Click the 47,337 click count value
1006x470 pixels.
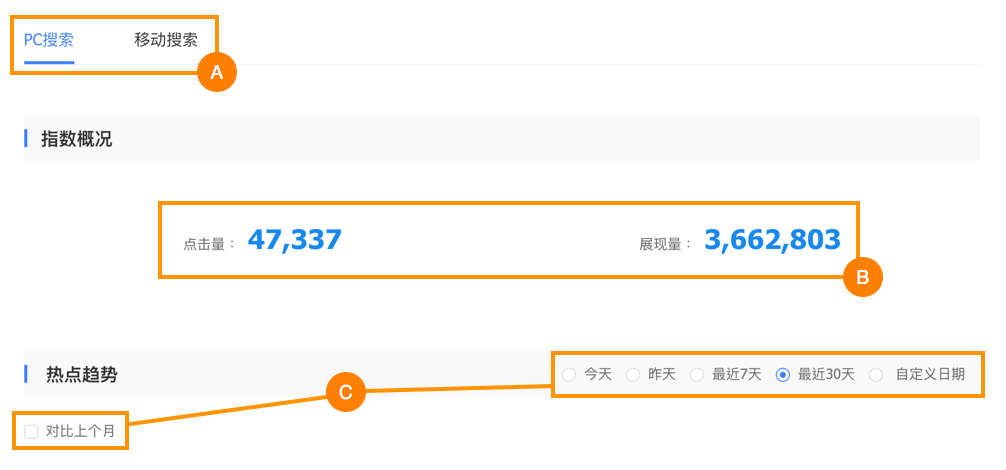tap(294, 240)
